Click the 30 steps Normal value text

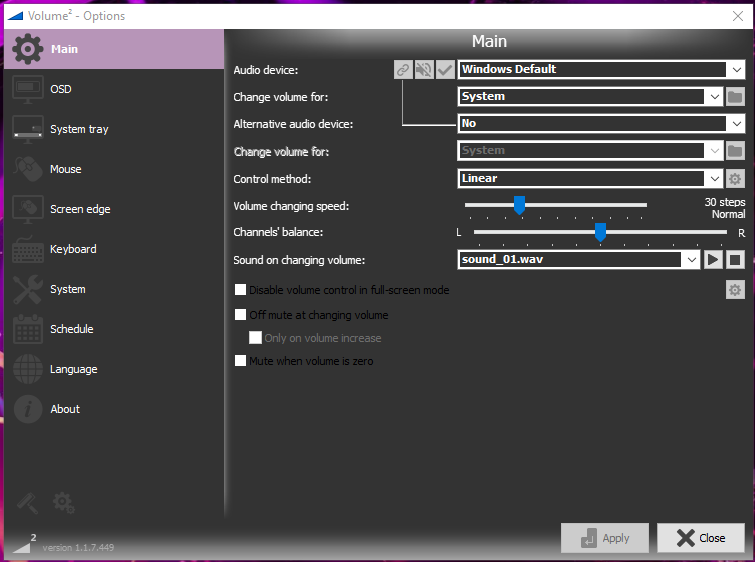tap(725, 208)
